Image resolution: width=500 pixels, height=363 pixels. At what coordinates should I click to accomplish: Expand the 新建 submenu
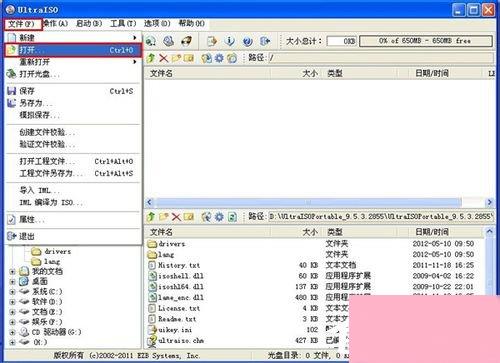coord(73,38)
